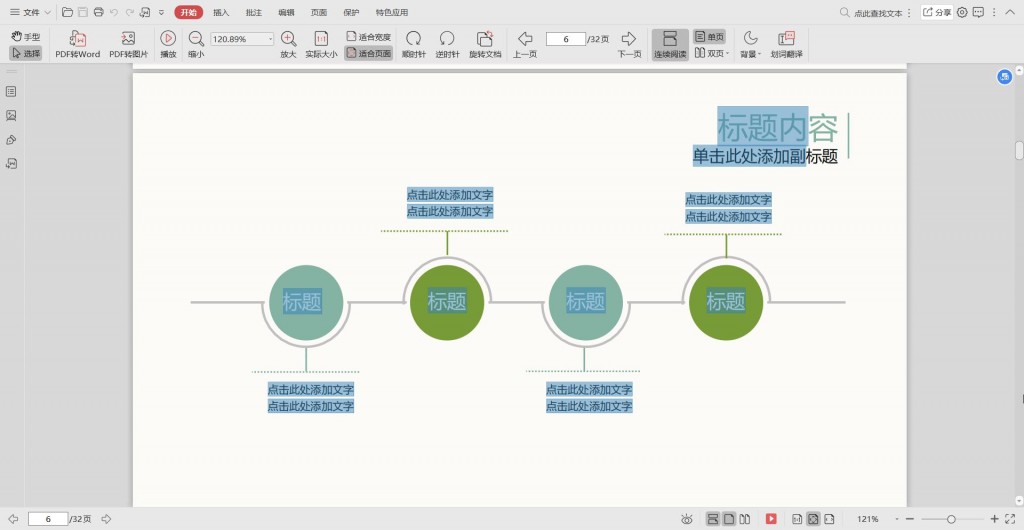The image size is (1024, 530).
Task: Expand the 120.89% zoom dropdown
Action: pos(270,39)
